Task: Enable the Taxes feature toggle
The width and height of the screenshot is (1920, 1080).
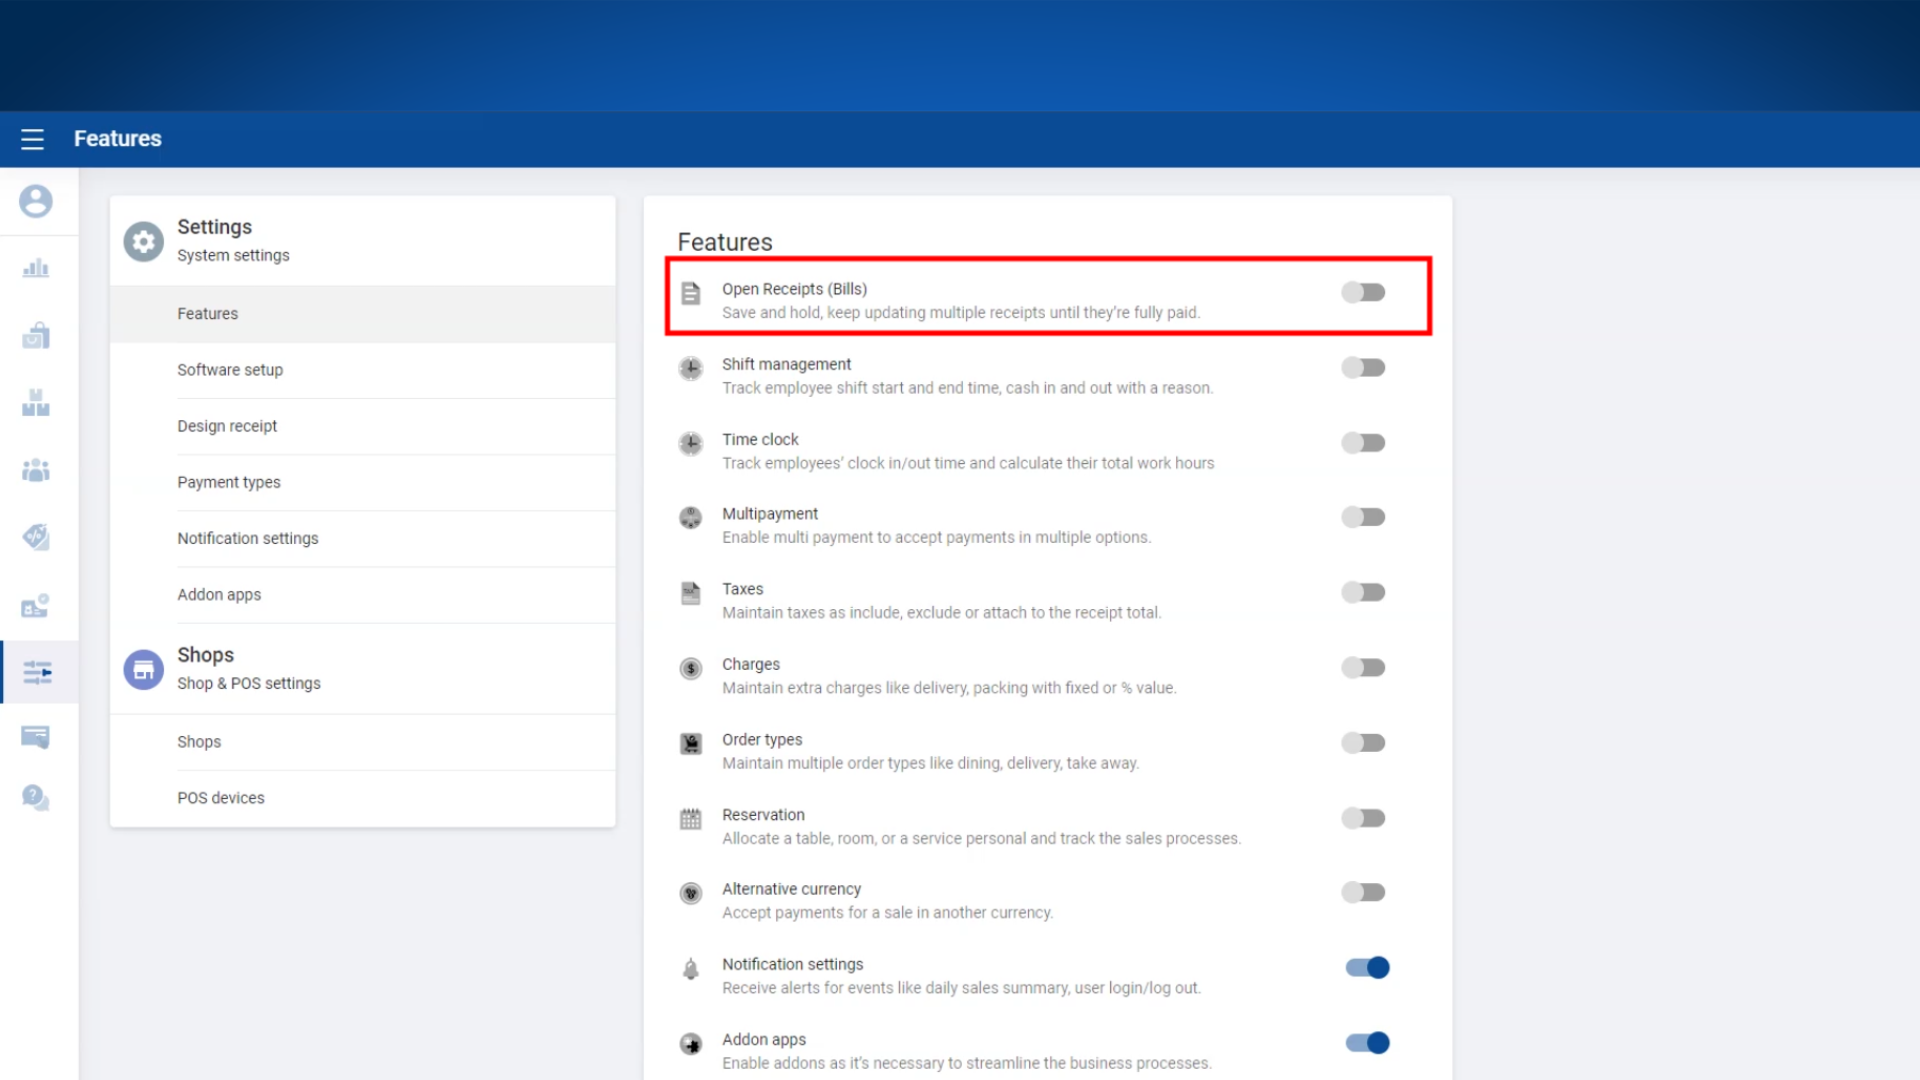Action: pyautogui.click(x=1364, y=592)
